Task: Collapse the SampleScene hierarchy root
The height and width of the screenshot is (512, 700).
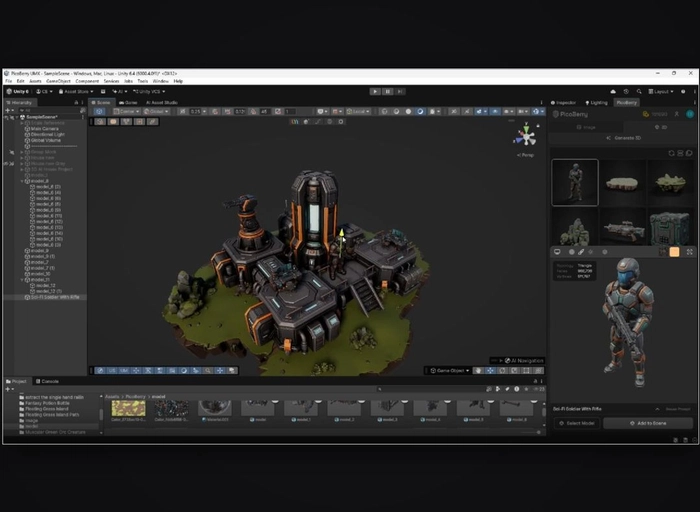Action: click(17, 117)
